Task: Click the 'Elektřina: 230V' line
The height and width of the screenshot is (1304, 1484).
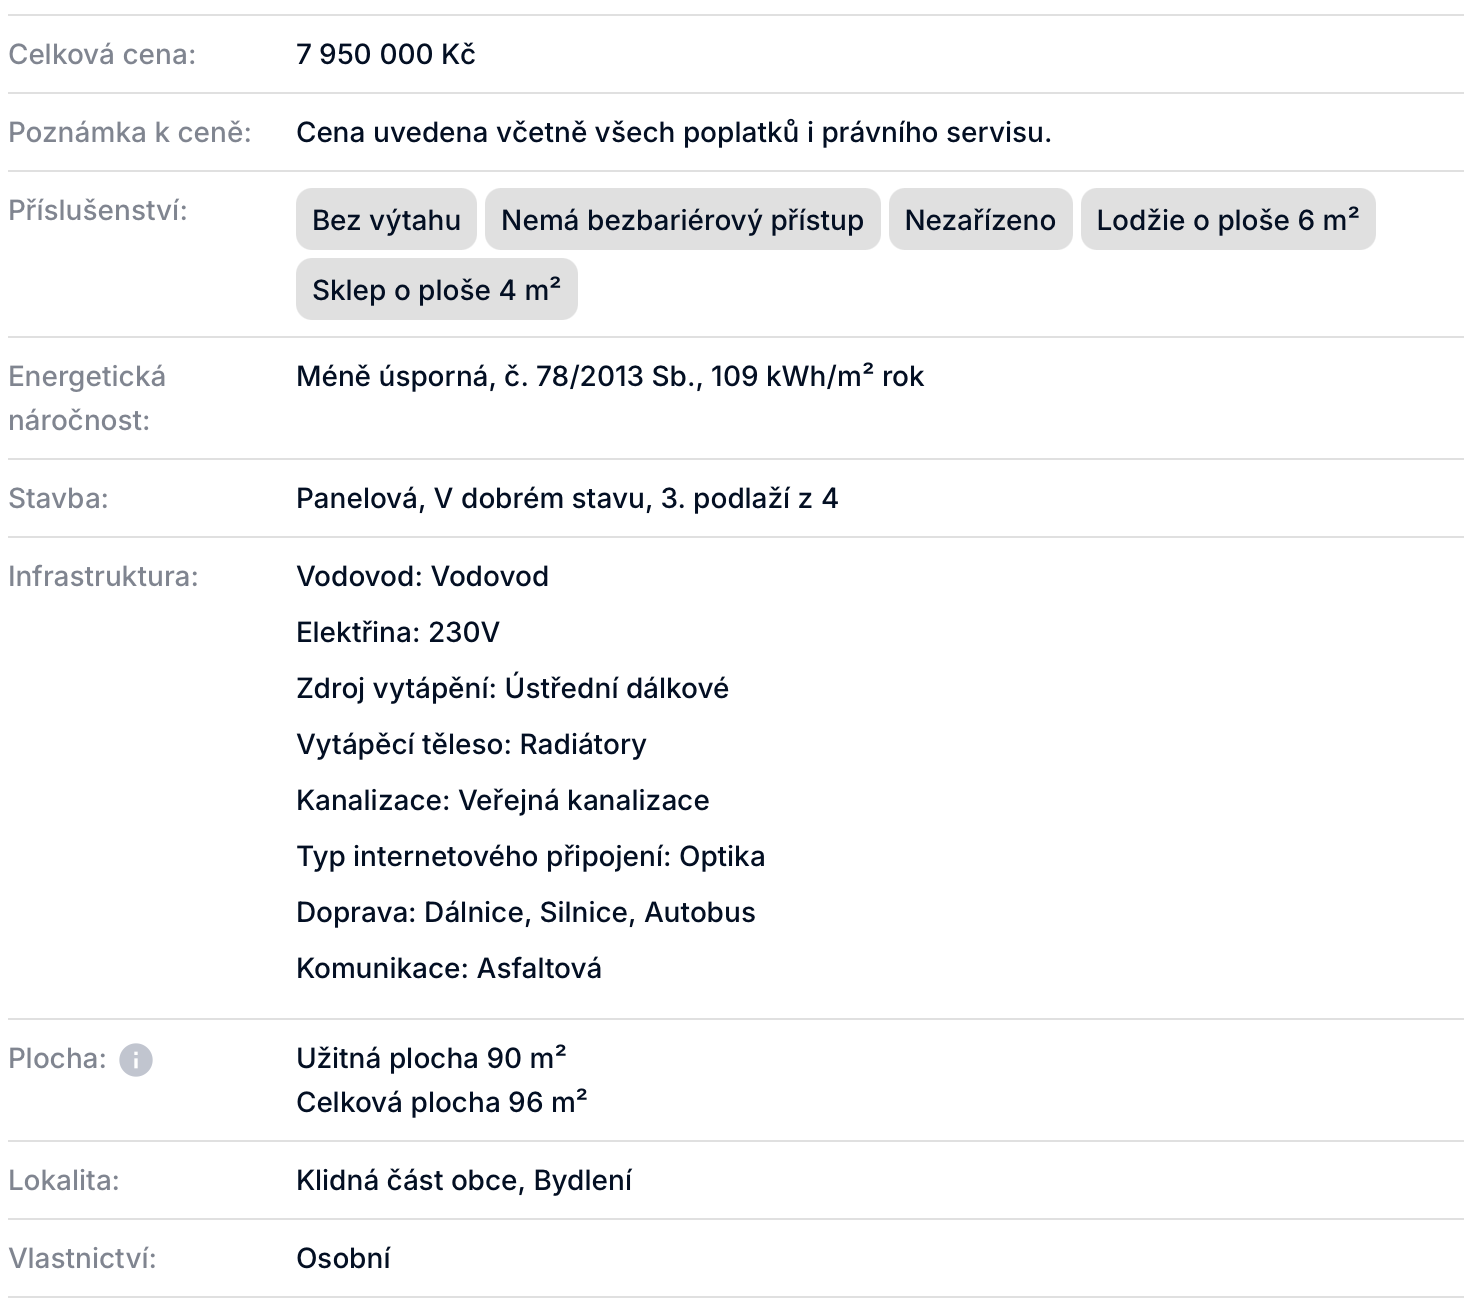Action: [397, 633]
